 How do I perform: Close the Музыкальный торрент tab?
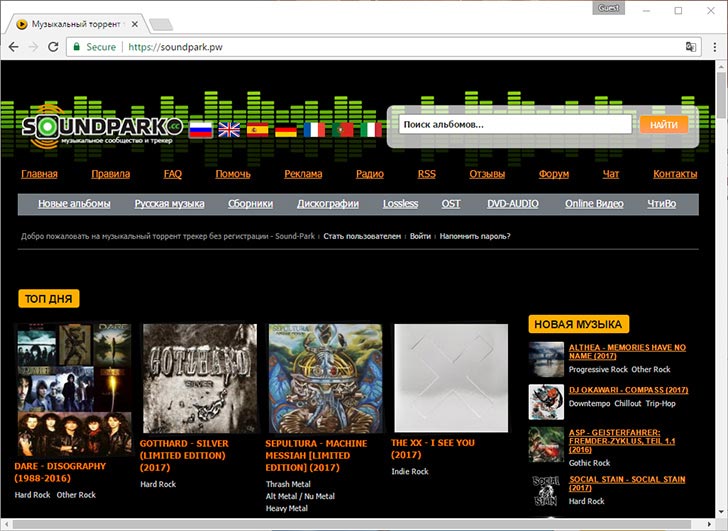coord(135,24)
